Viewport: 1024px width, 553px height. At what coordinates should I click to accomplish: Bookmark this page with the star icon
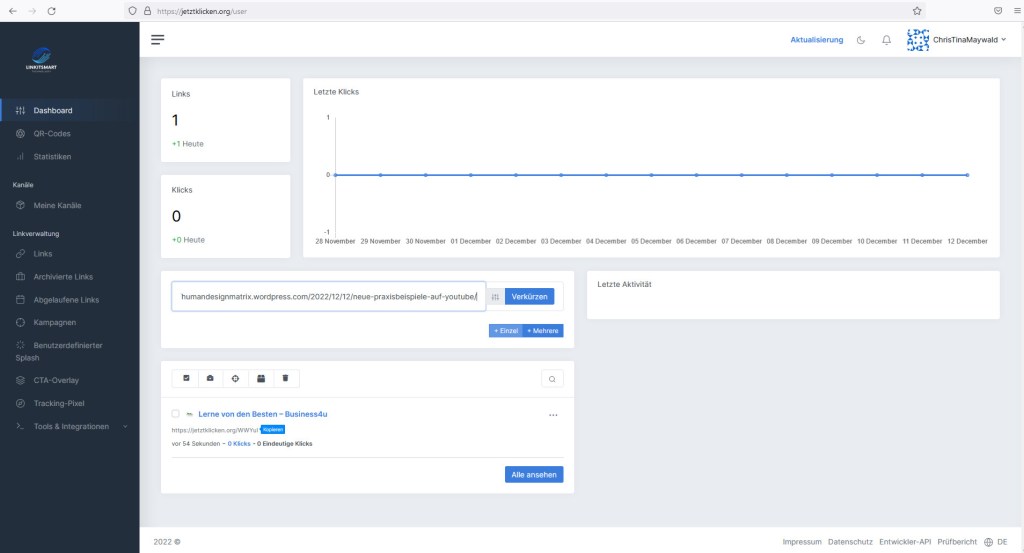click(917, 9)
